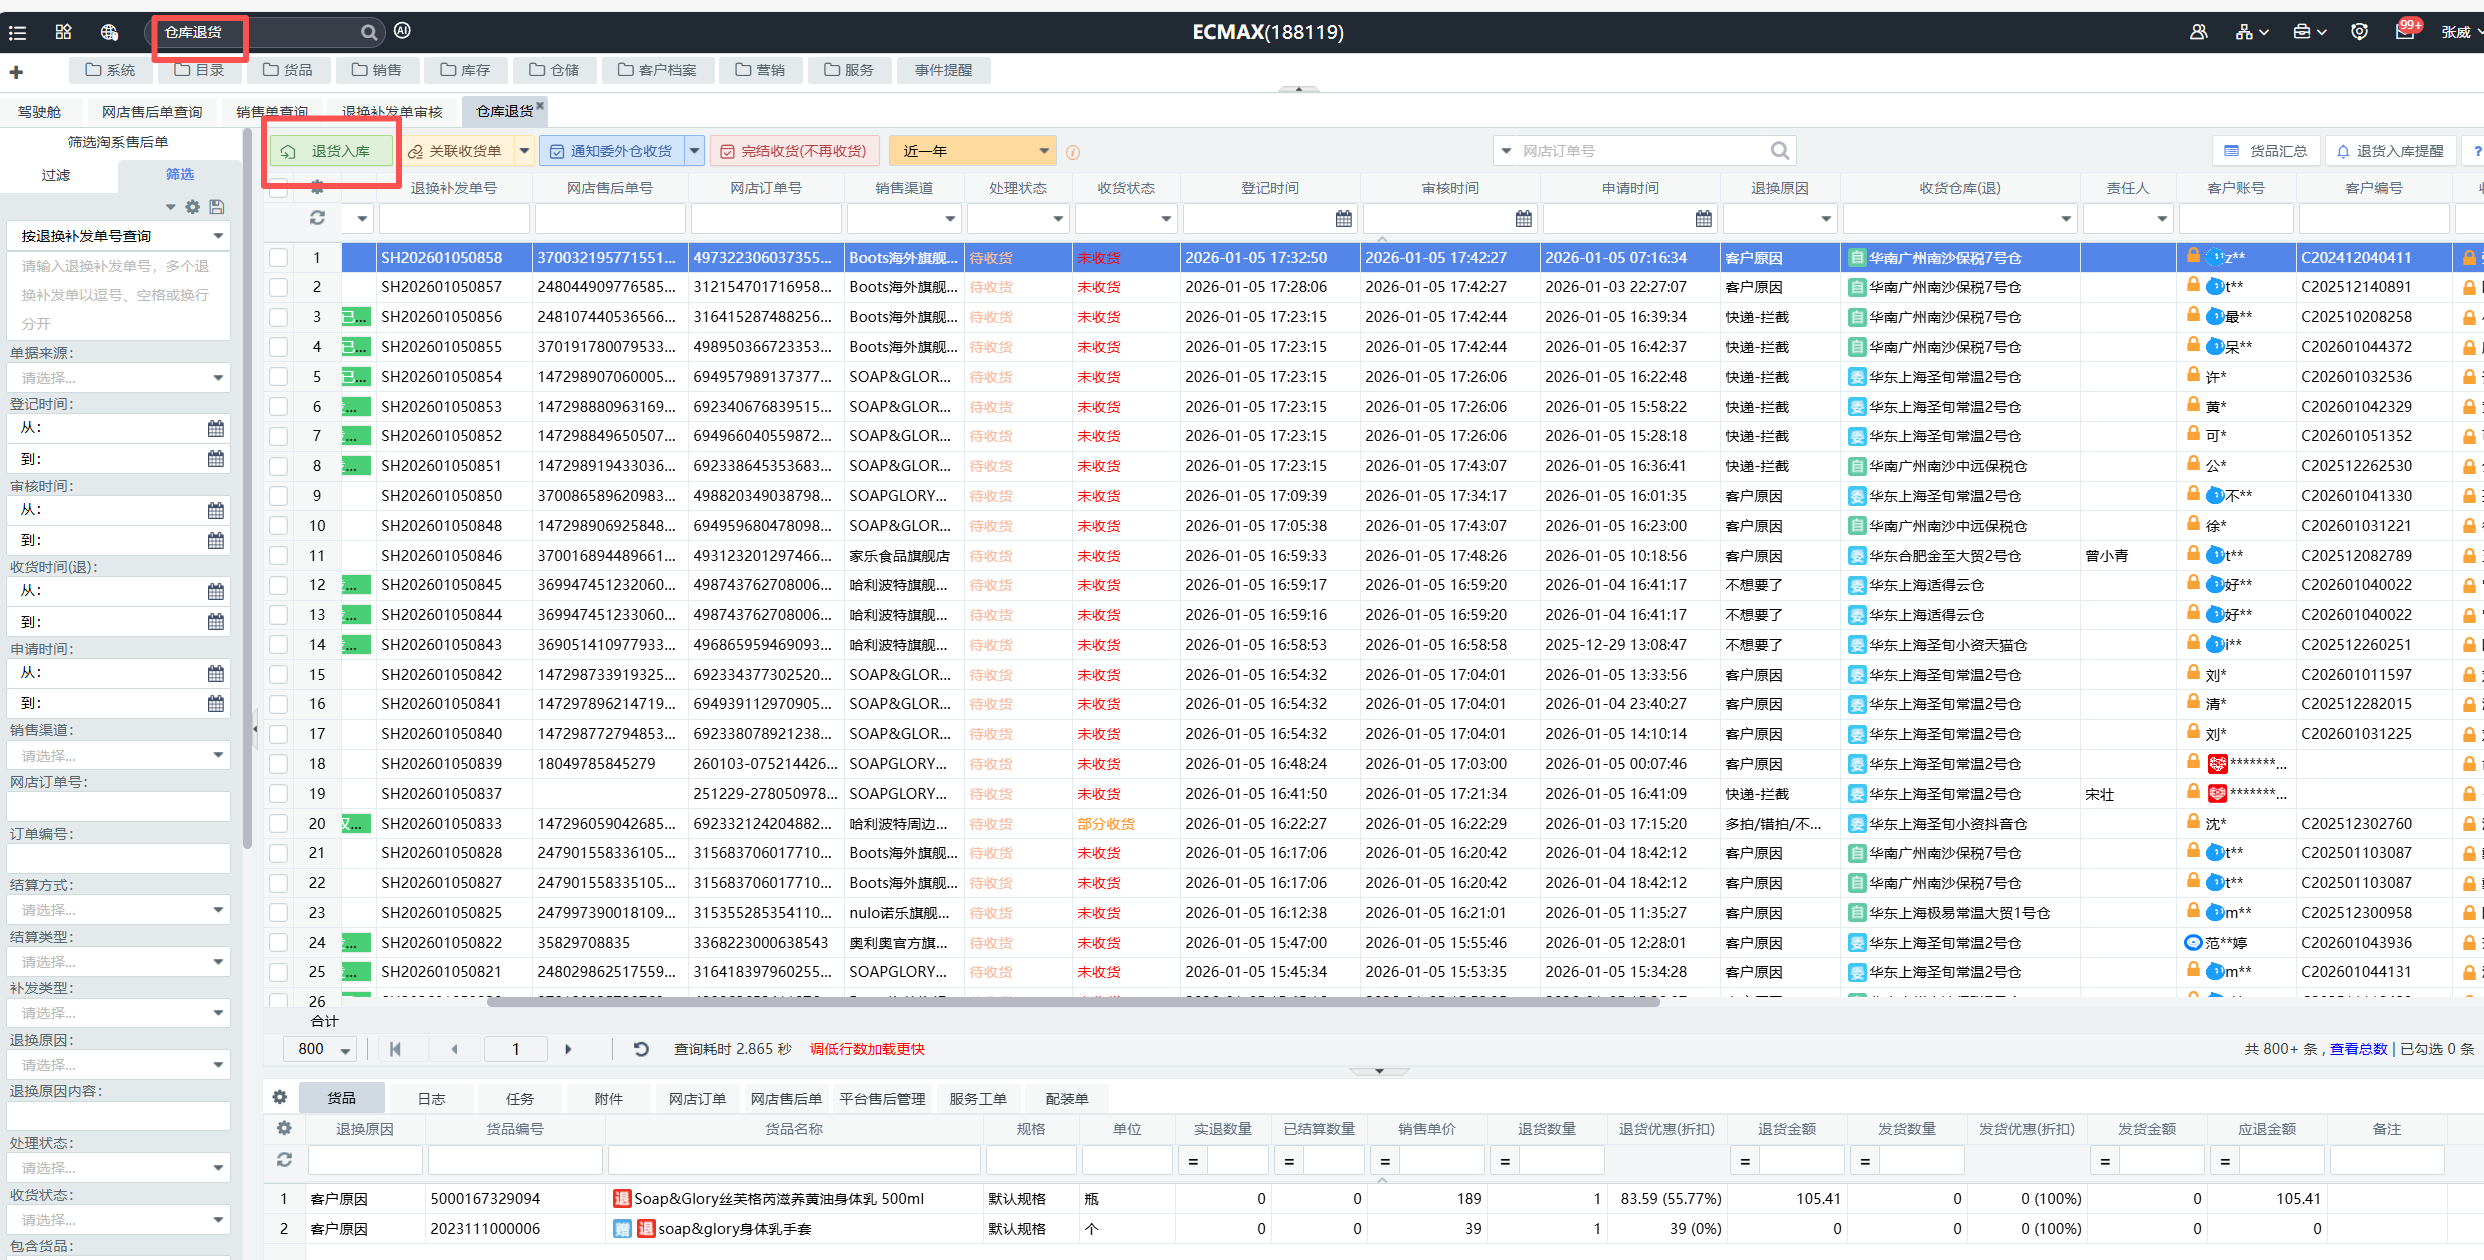Click the 网店订单号 input in filter panel
The width and height of the screenshot is (2484, 1260).
click(119, 807)
